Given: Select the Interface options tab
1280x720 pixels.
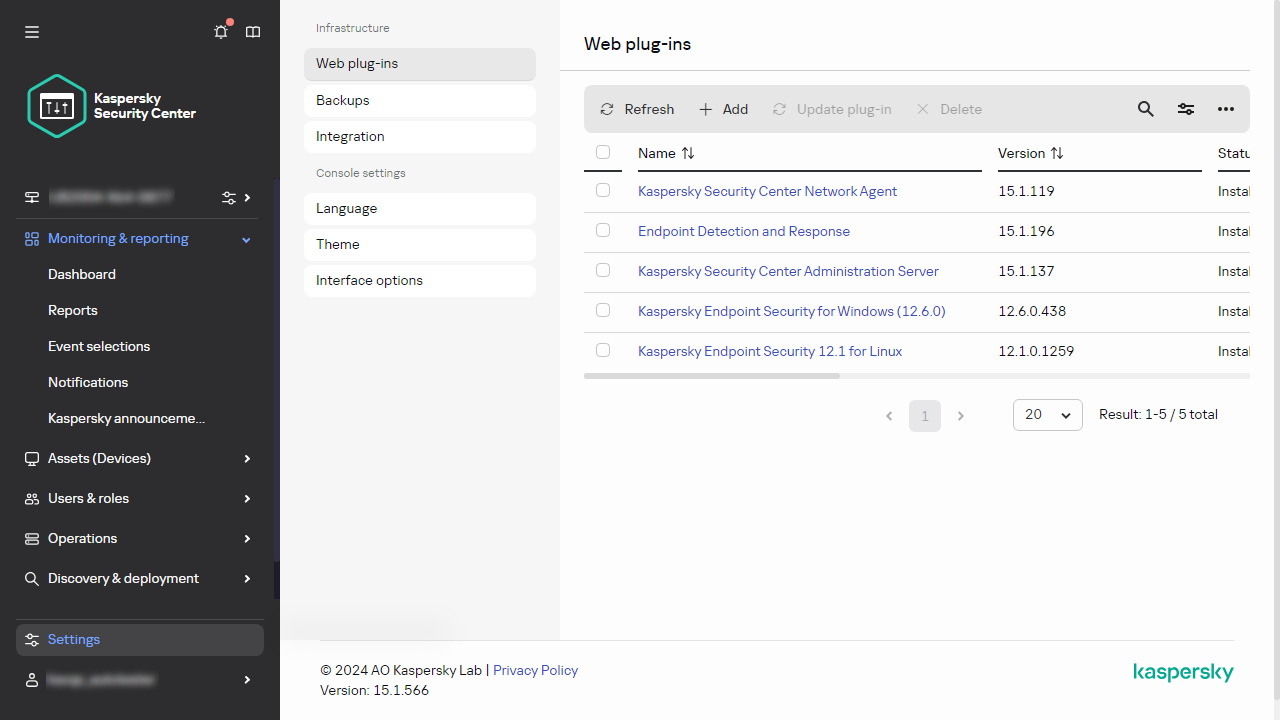Looking at the screenshot, I should pos(420,280).
